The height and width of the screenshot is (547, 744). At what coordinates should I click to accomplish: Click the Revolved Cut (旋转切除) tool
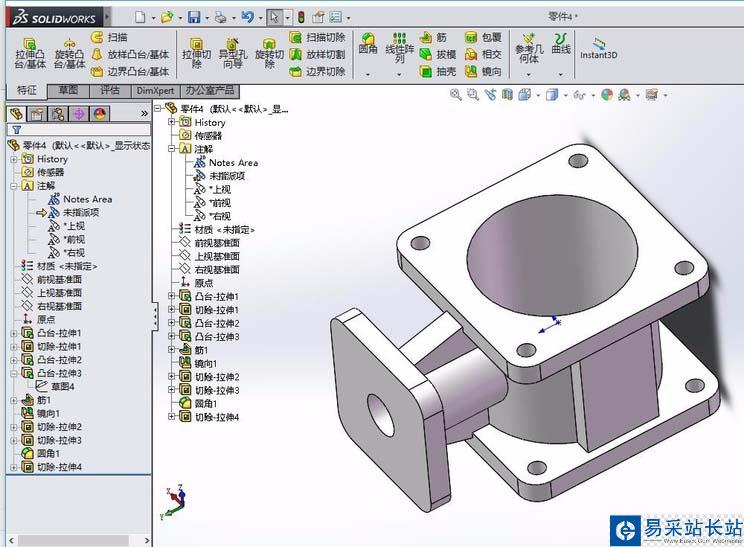(269, 53)
